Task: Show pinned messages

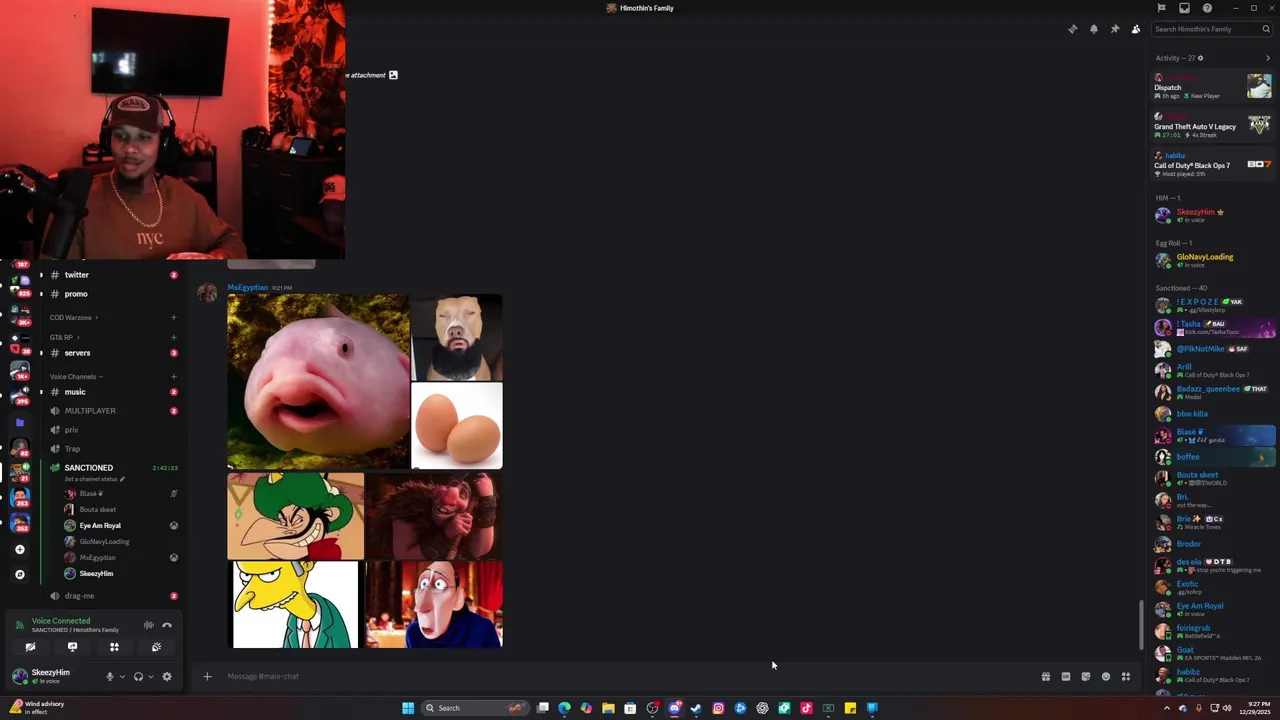Action: tap(1115, 29)
